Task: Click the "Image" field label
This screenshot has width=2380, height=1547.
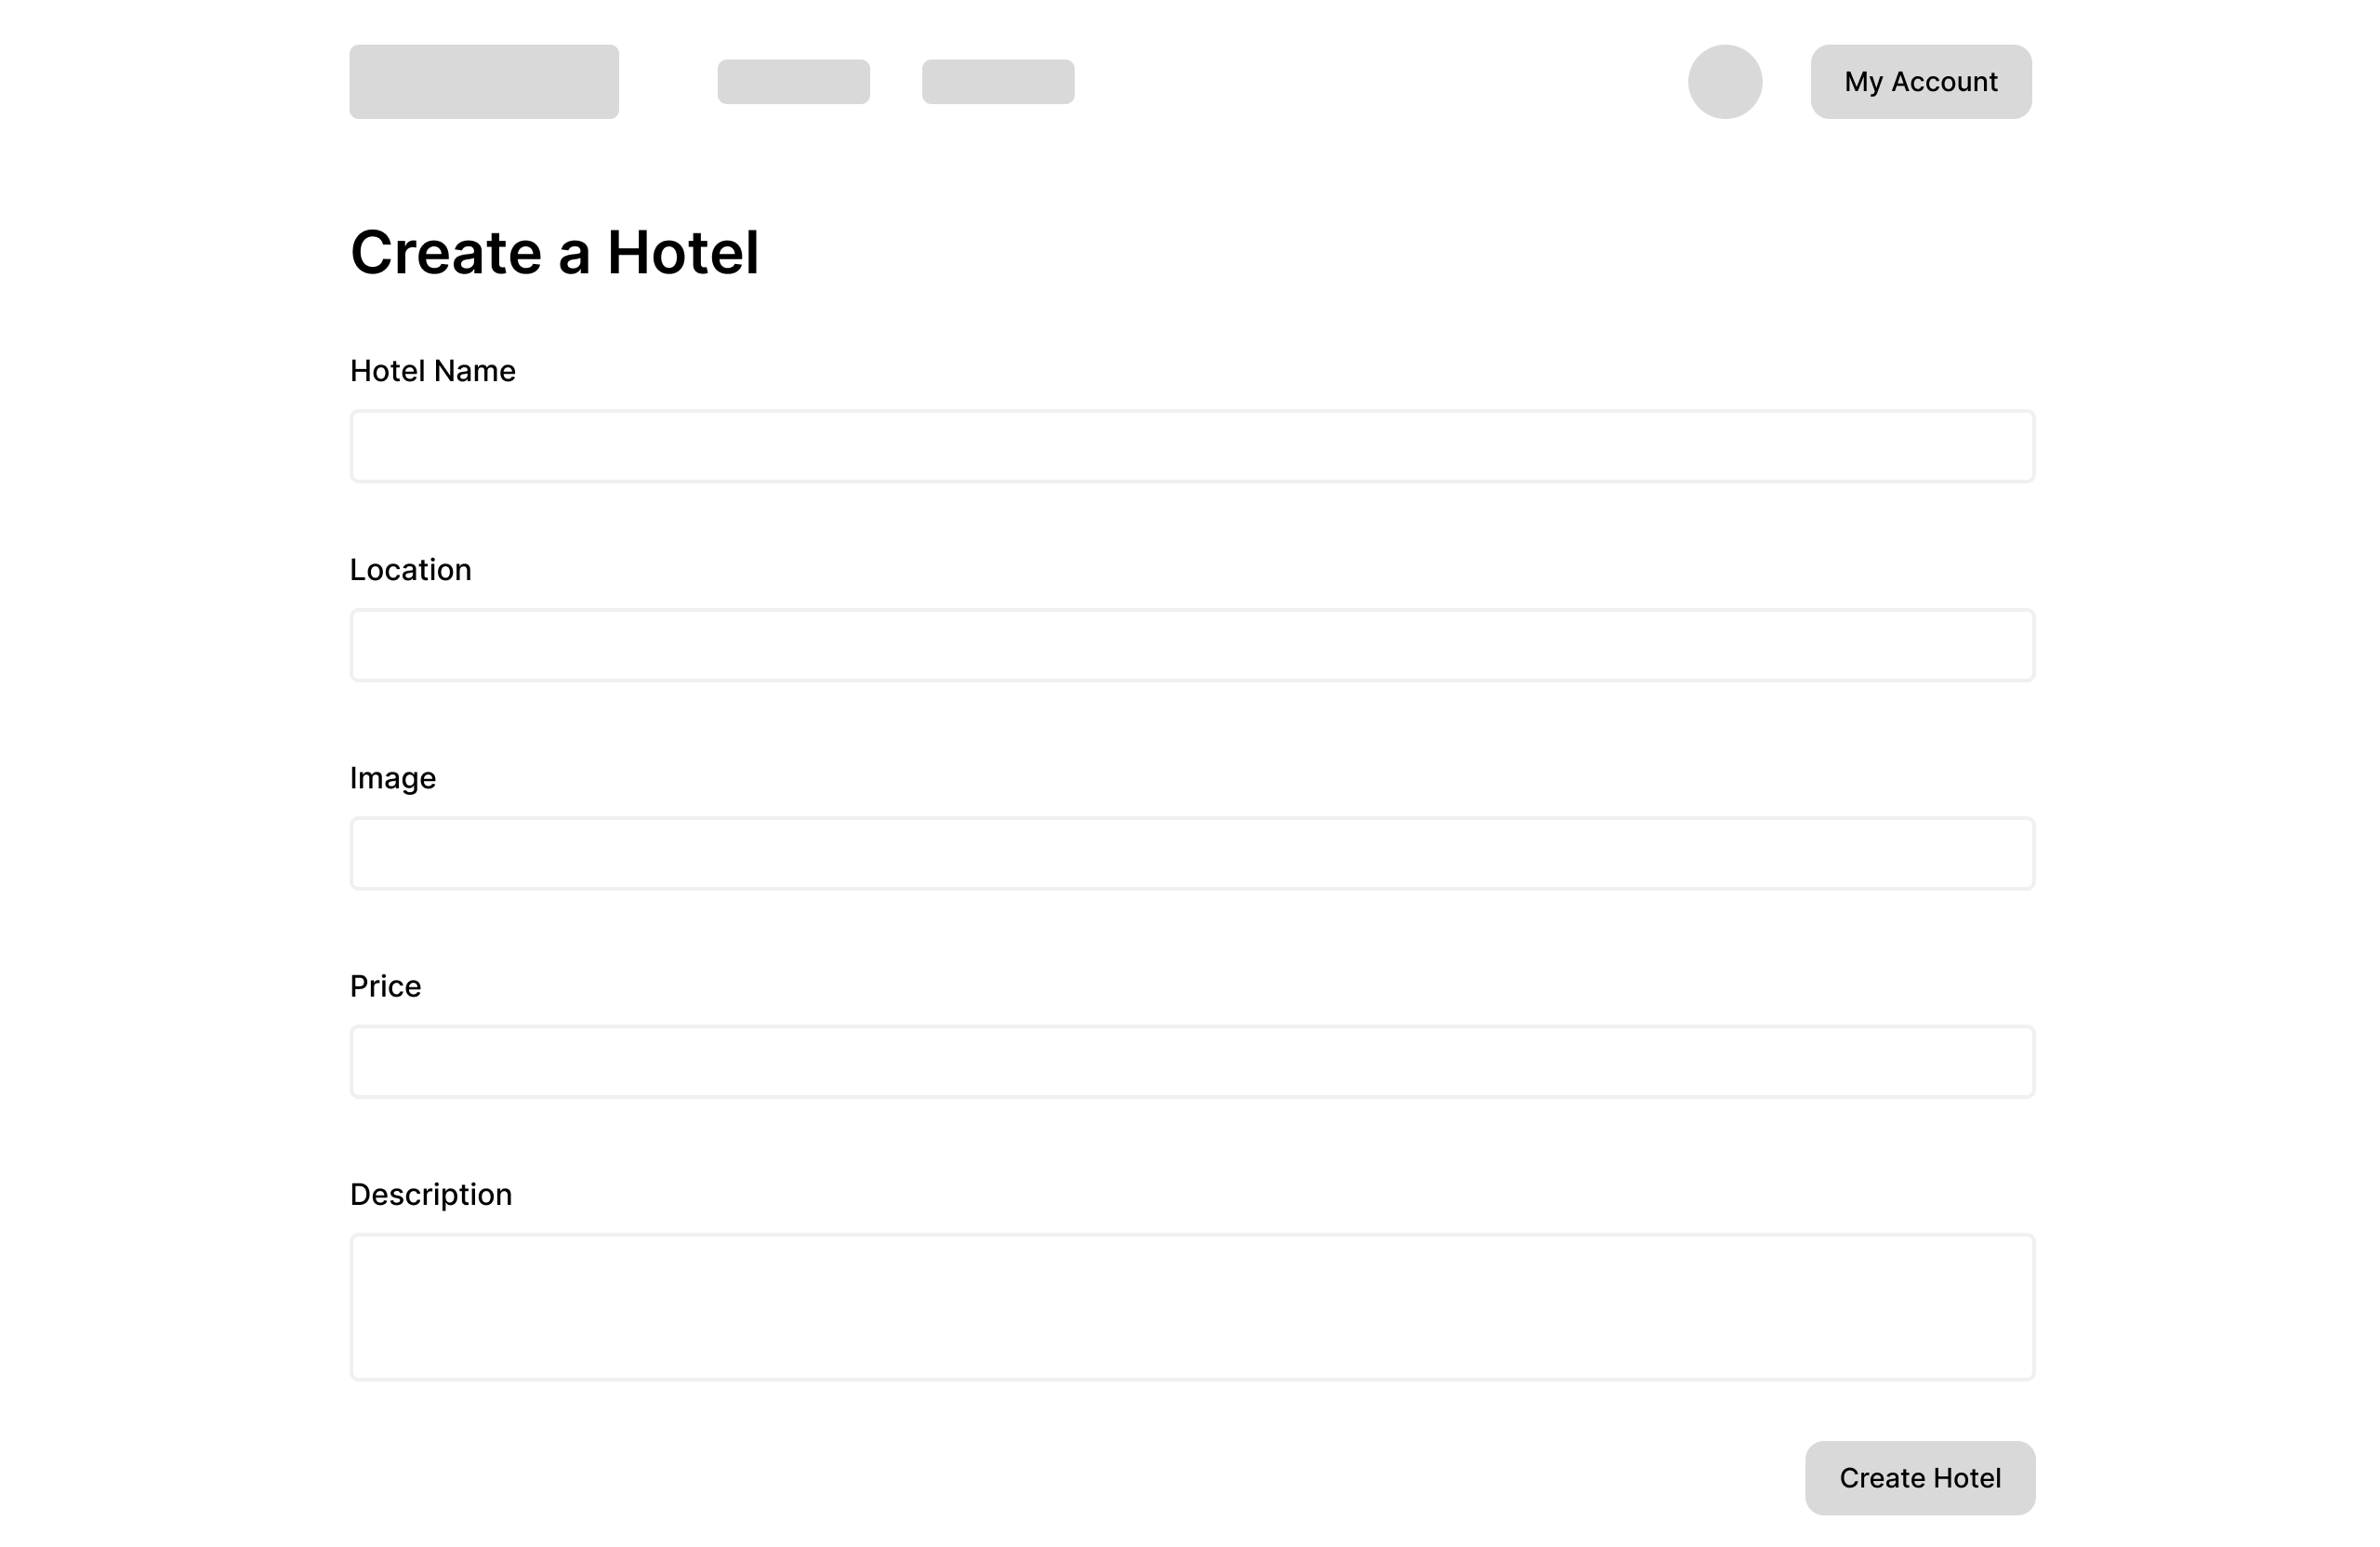Action: tap(392, 778)
